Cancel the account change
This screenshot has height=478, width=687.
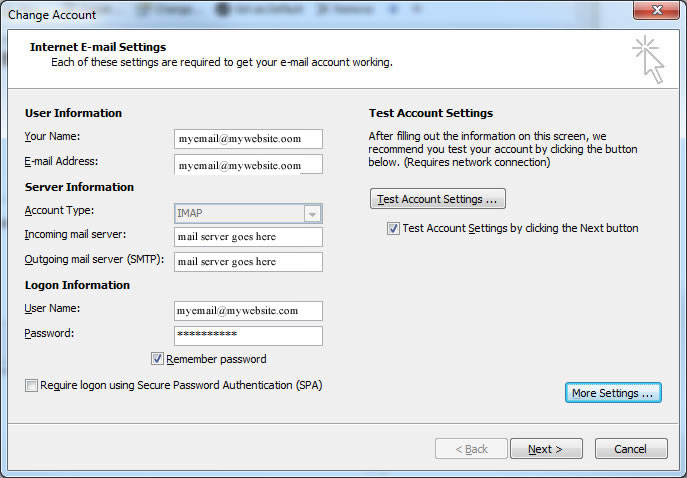coord(630,449)
